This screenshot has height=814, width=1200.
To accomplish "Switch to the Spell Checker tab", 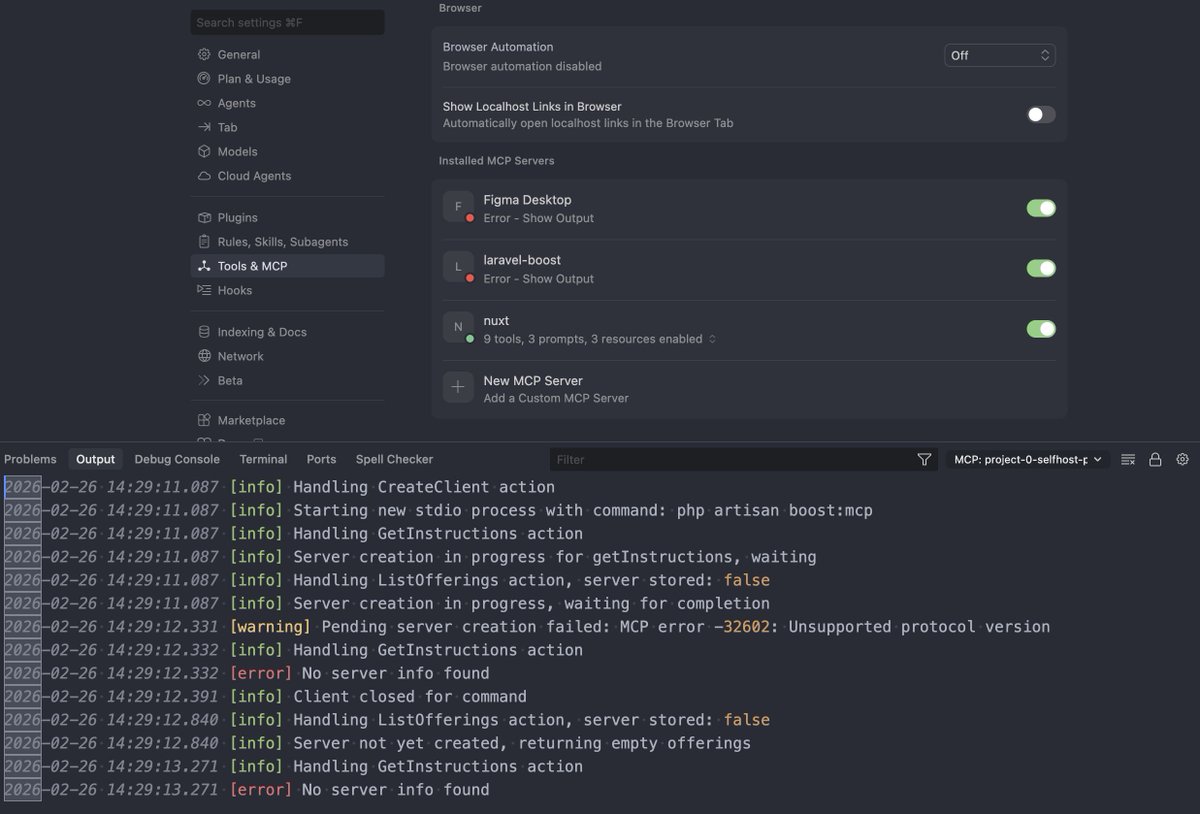I will 394,459.
